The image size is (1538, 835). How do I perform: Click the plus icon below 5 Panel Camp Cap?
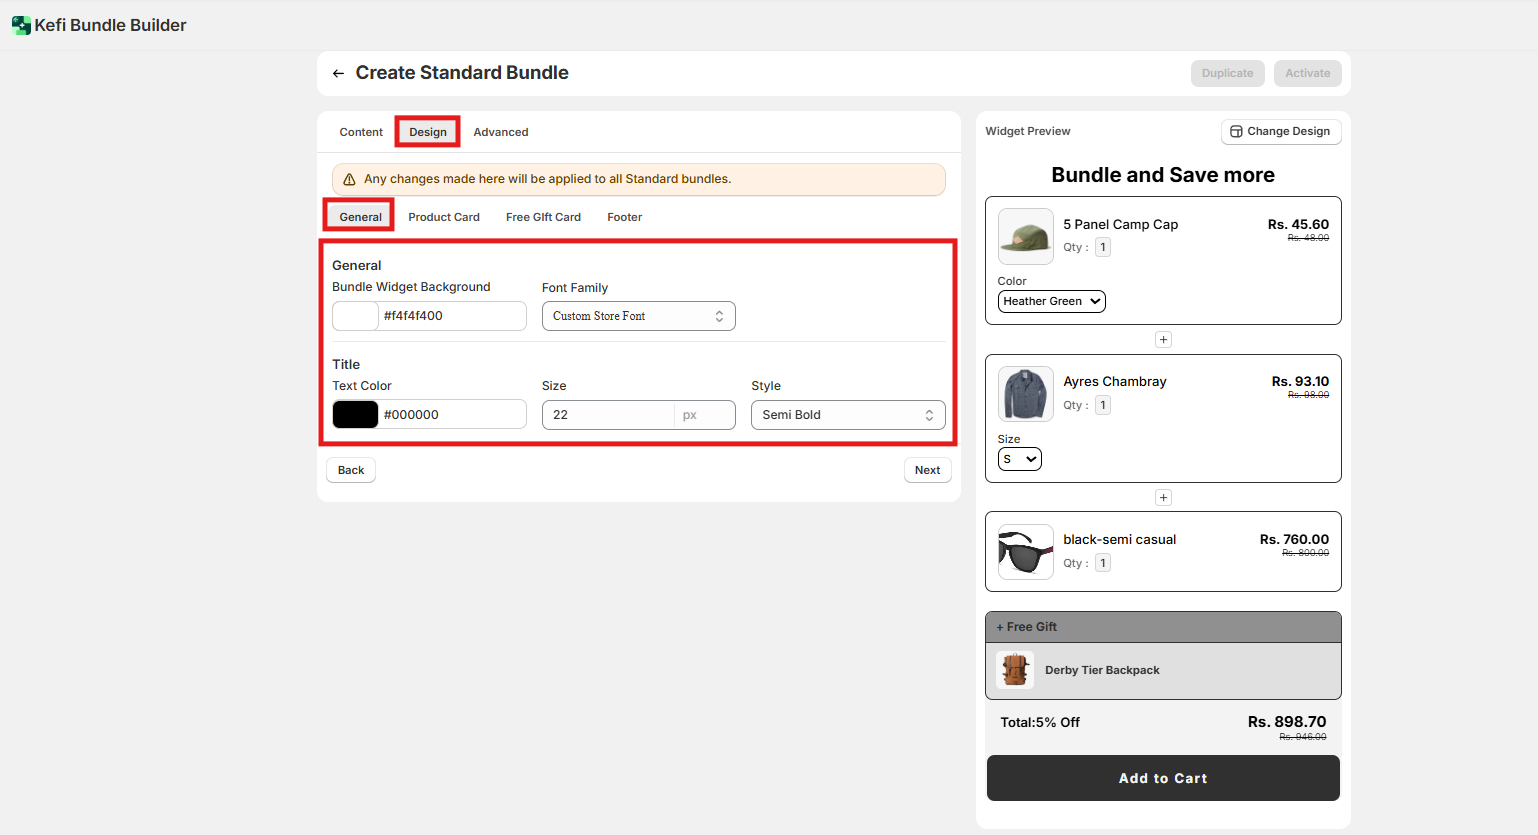[x=1163, y=340]
